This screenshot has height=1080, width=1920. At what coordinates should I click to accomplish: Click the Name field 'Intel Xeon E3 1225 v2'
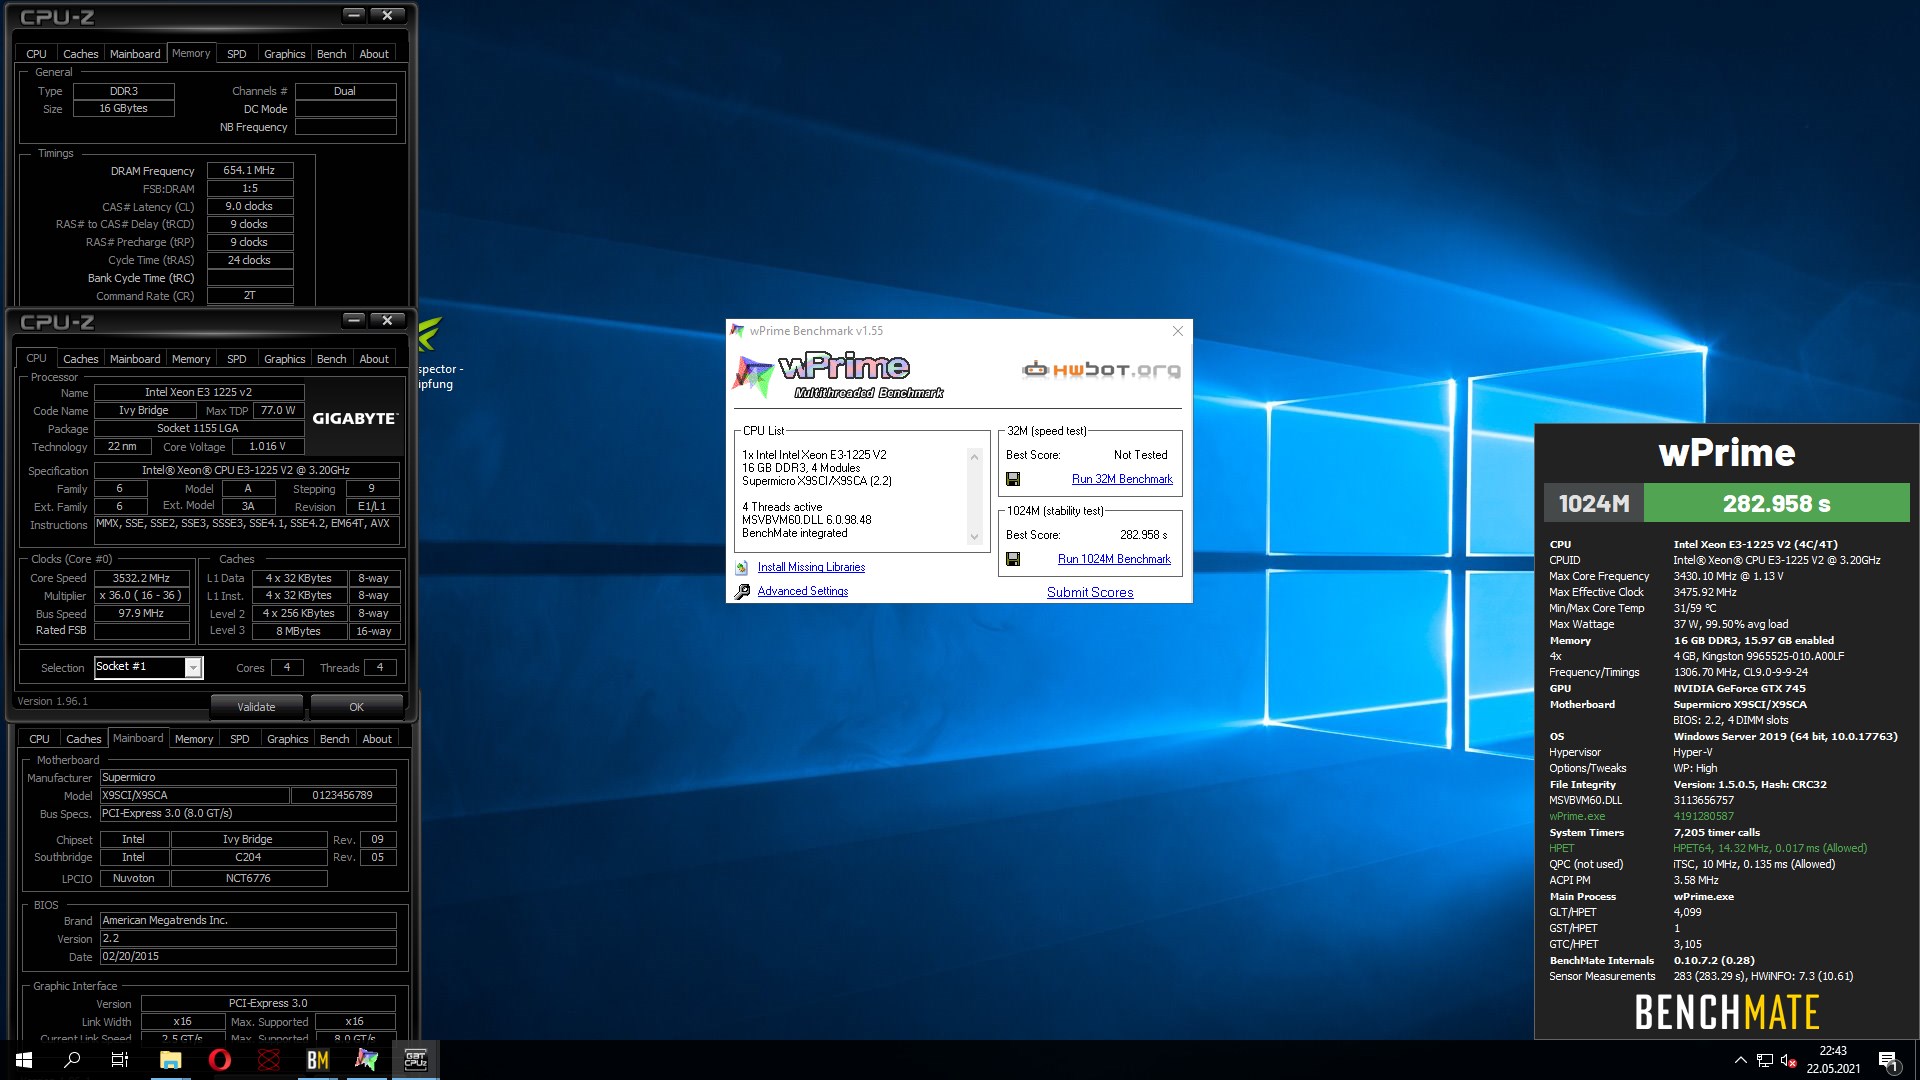pos(199,392)
